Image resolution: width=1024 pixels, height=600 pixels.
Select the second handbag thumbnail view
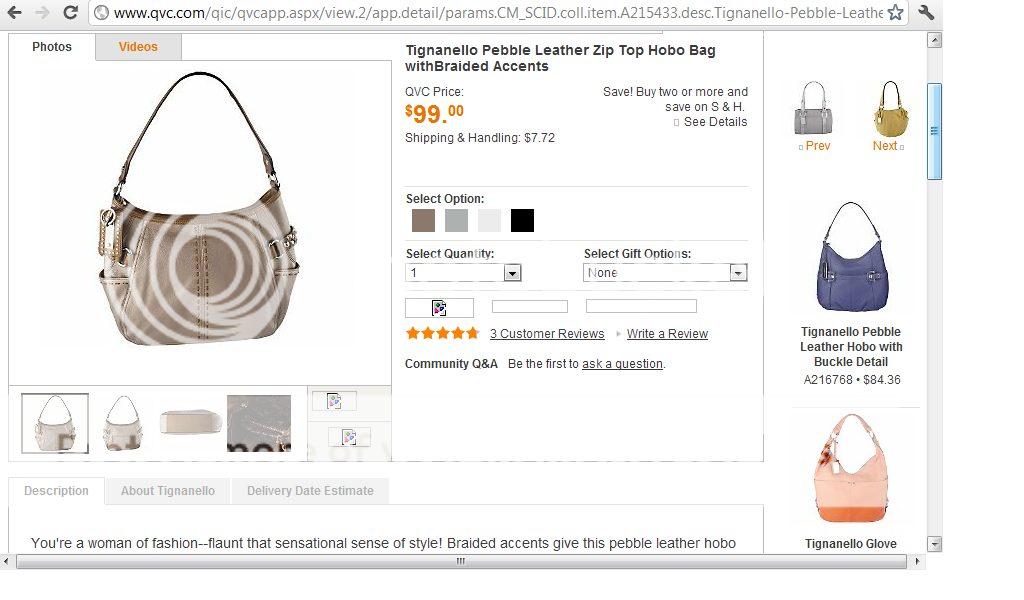(x=124, y=423)
